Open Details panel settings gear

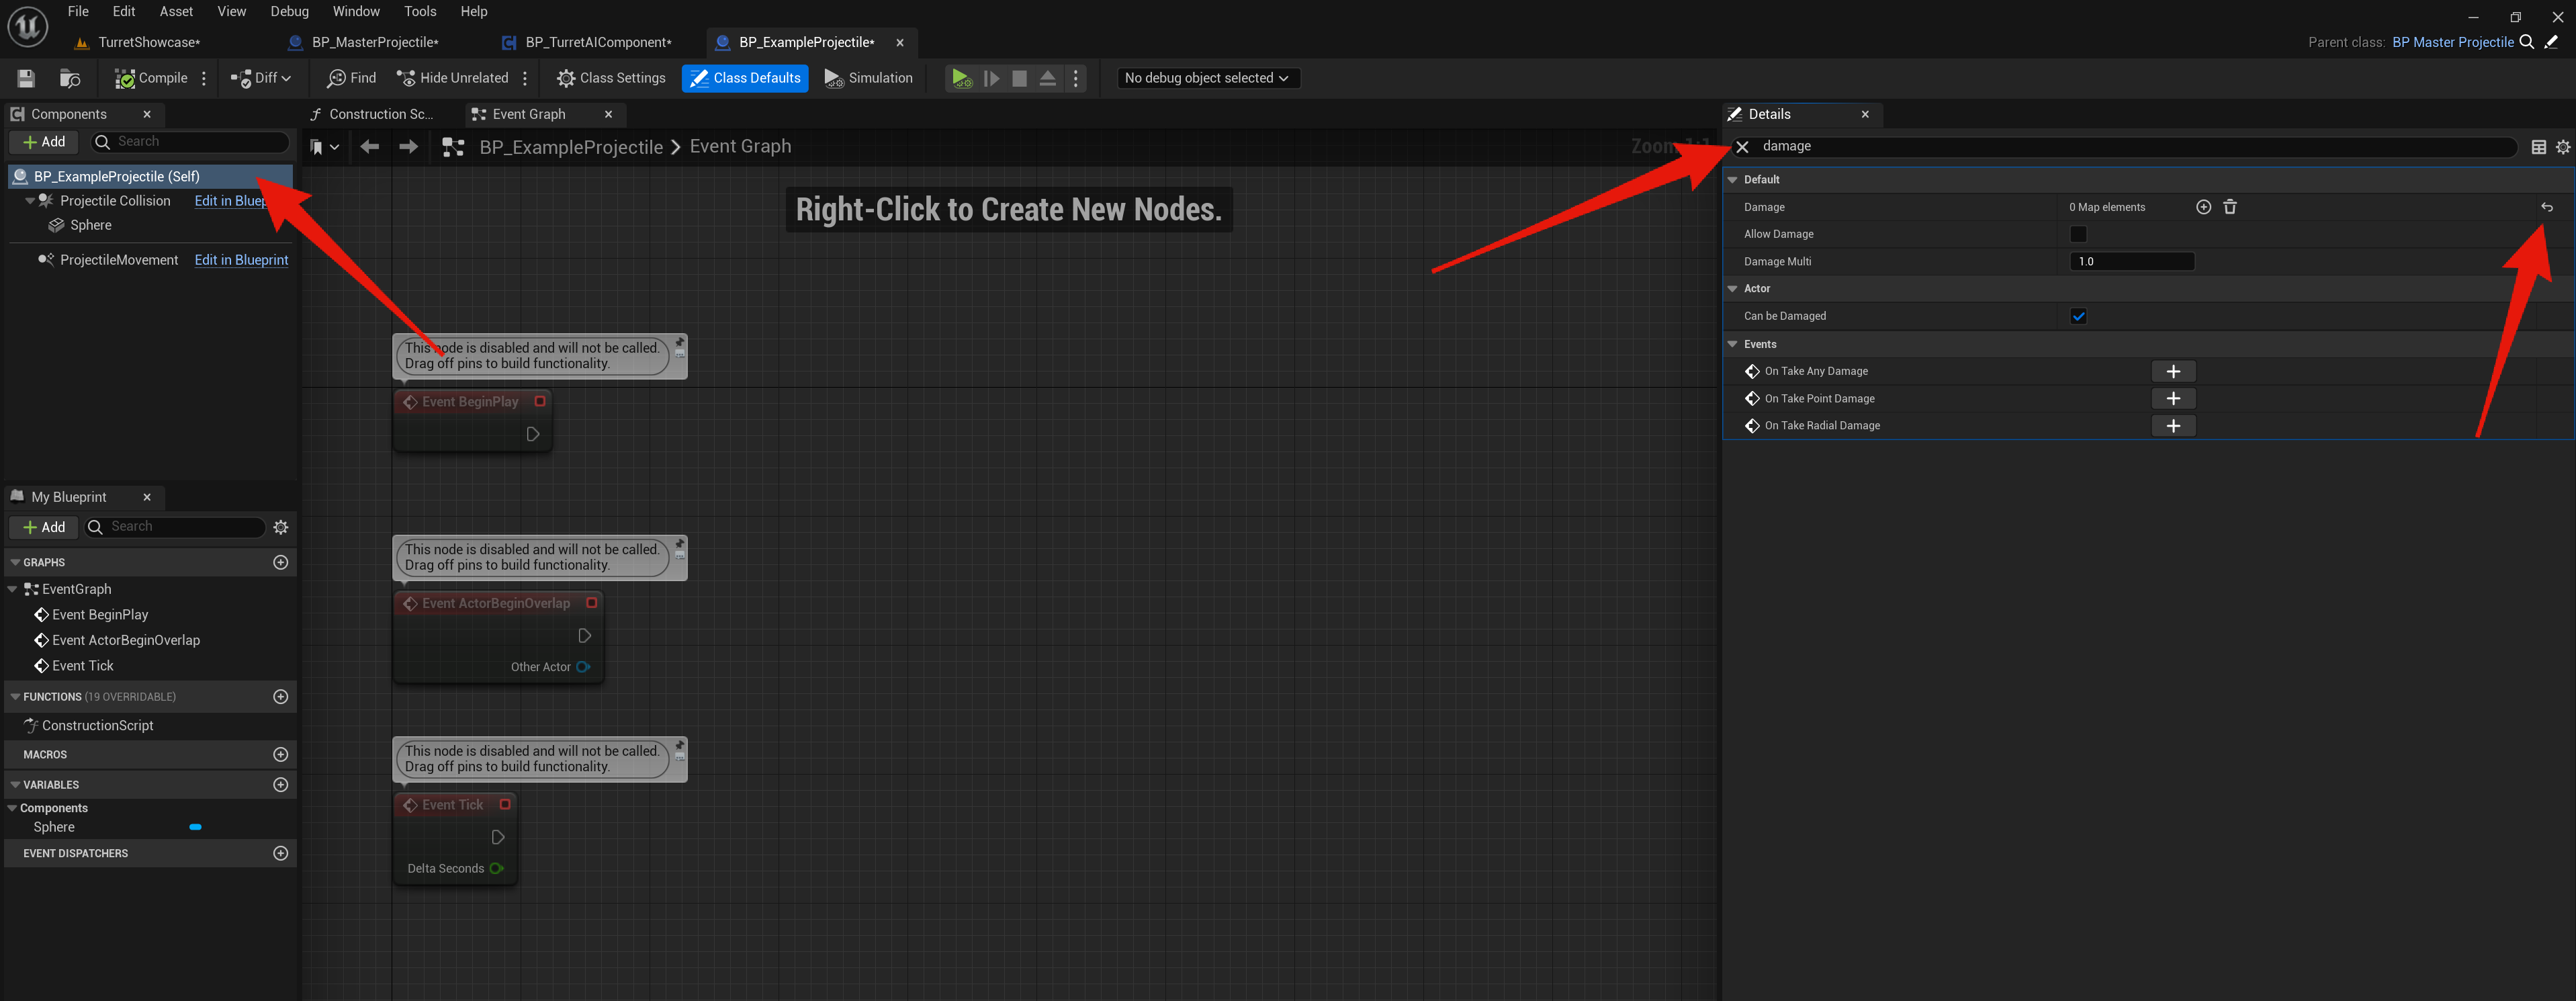[x=2562, y=147]
